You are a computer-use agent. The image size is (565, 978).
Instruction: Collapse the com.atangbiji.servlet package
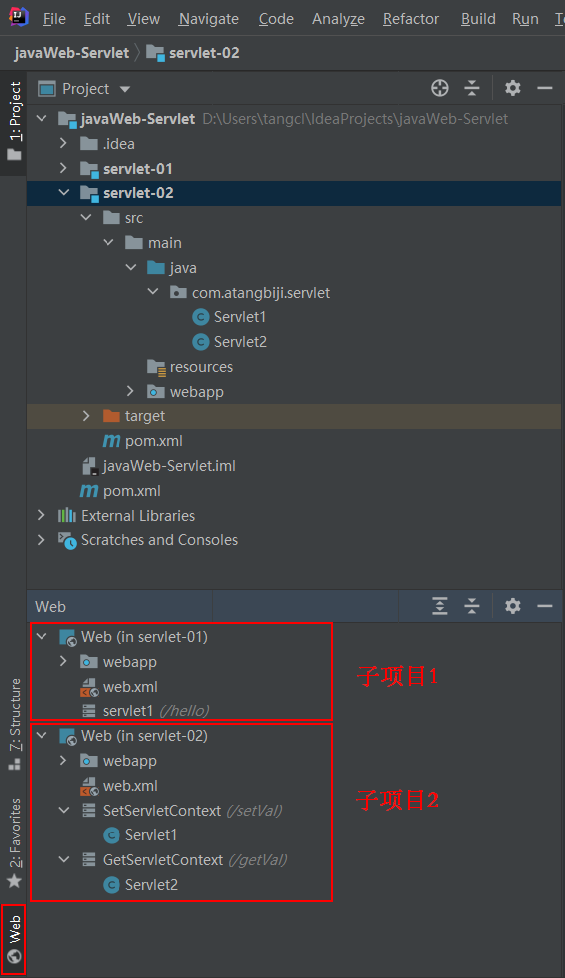153,292
